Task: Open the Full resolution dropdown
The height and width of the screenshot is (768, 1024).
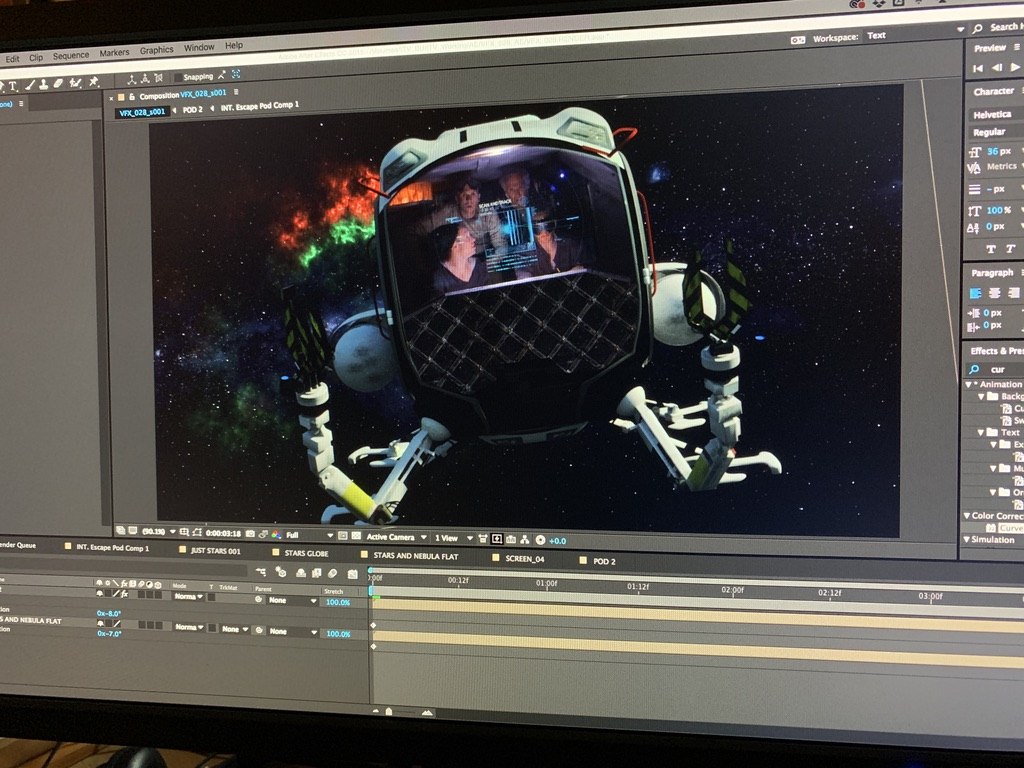Action: point(310,536)
